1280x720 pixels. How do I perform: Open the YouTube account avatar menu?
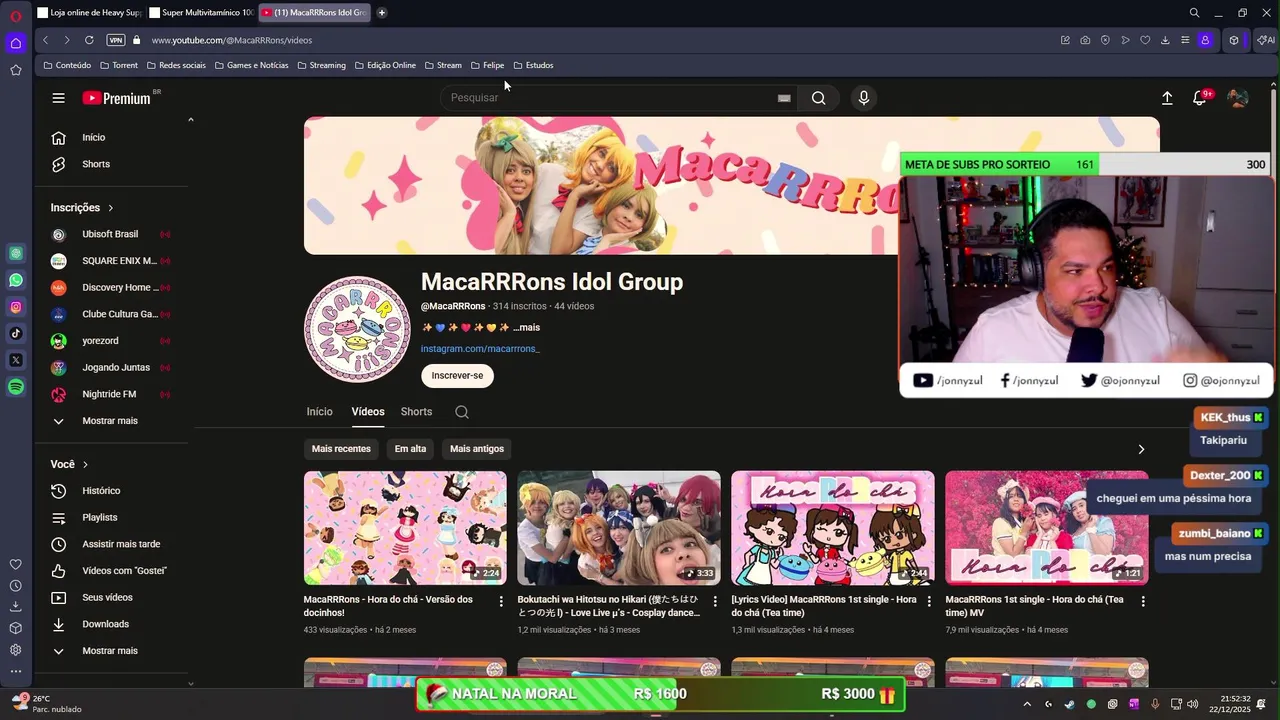pyautogui.click(x=1238, y=98)
